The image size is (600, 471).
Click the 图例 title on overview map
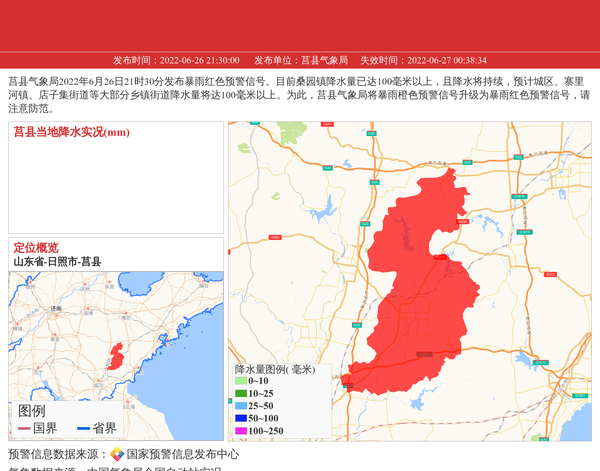32,411
